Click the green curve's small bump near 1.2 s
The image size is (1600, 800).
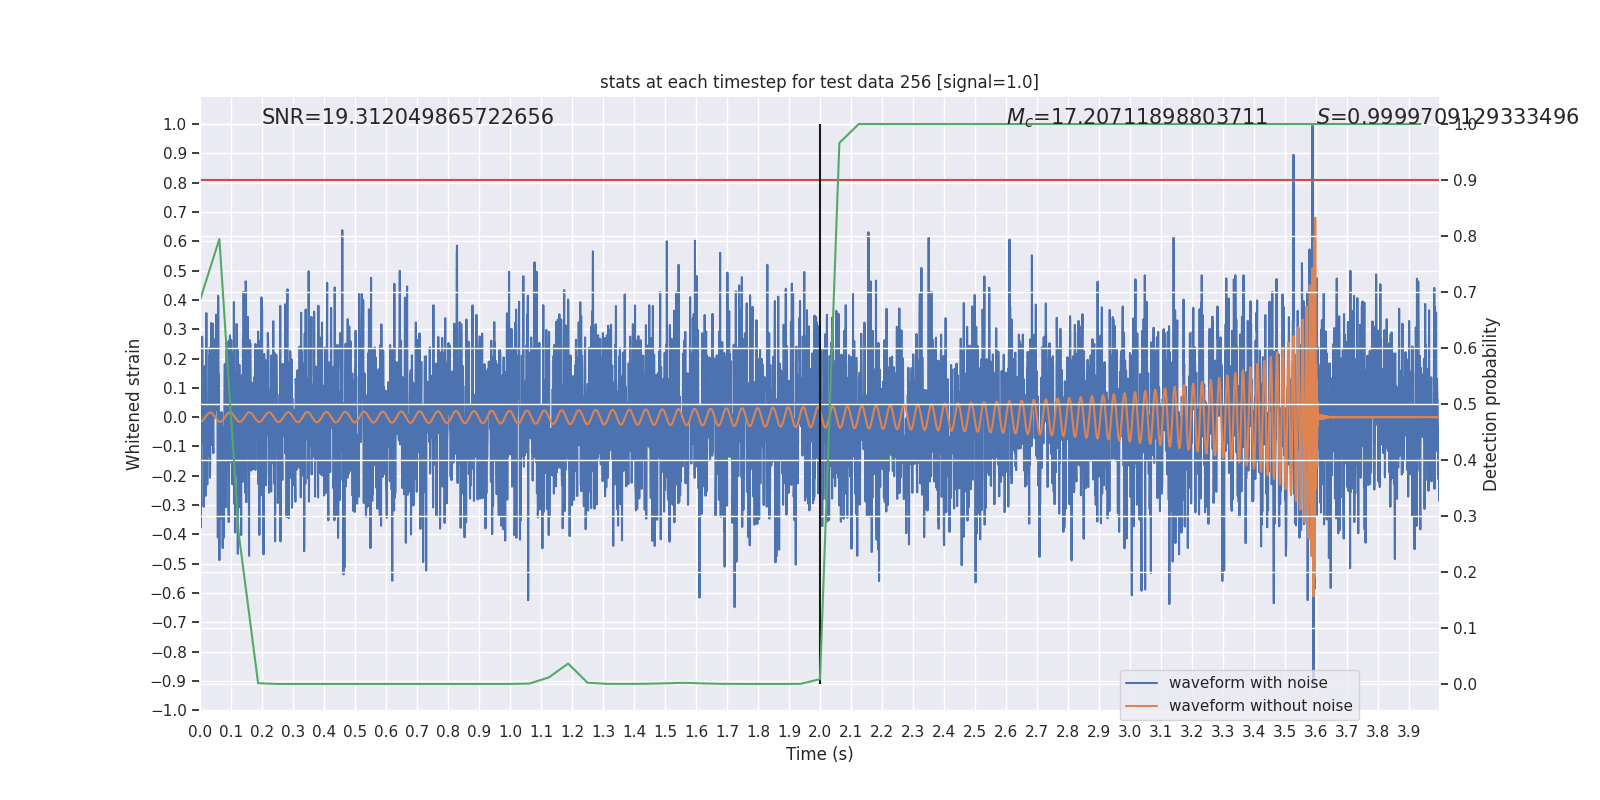pos(568,664)
